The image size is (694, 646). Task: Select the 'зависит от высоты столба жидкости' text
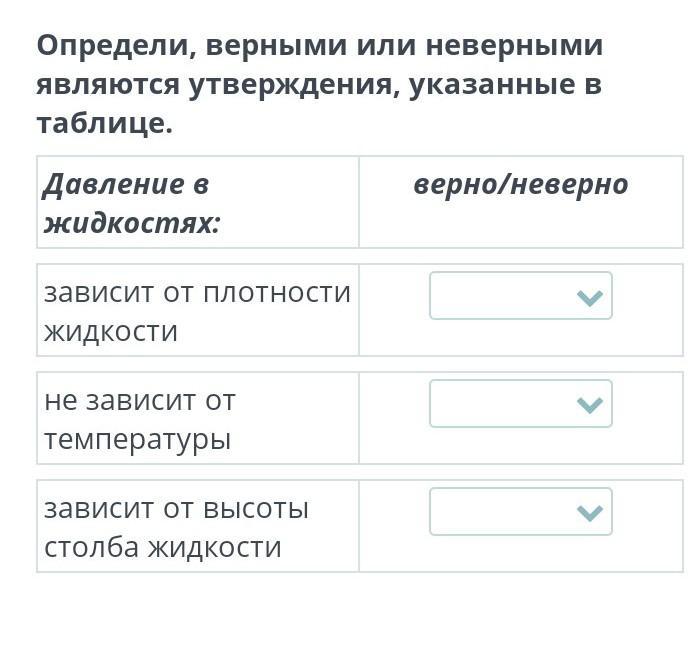tap(176, 527)
